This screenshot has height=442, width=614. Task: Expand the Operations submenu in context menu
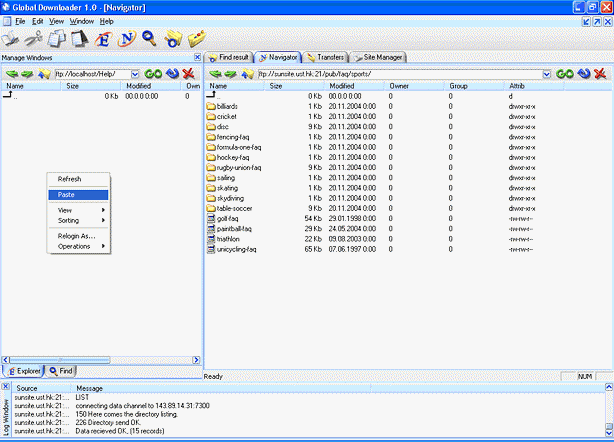(78, 246)
